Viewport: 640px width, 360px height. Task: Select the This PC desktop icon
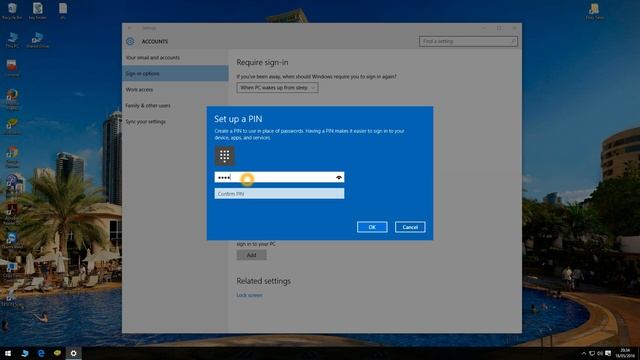tap(12, 40)
